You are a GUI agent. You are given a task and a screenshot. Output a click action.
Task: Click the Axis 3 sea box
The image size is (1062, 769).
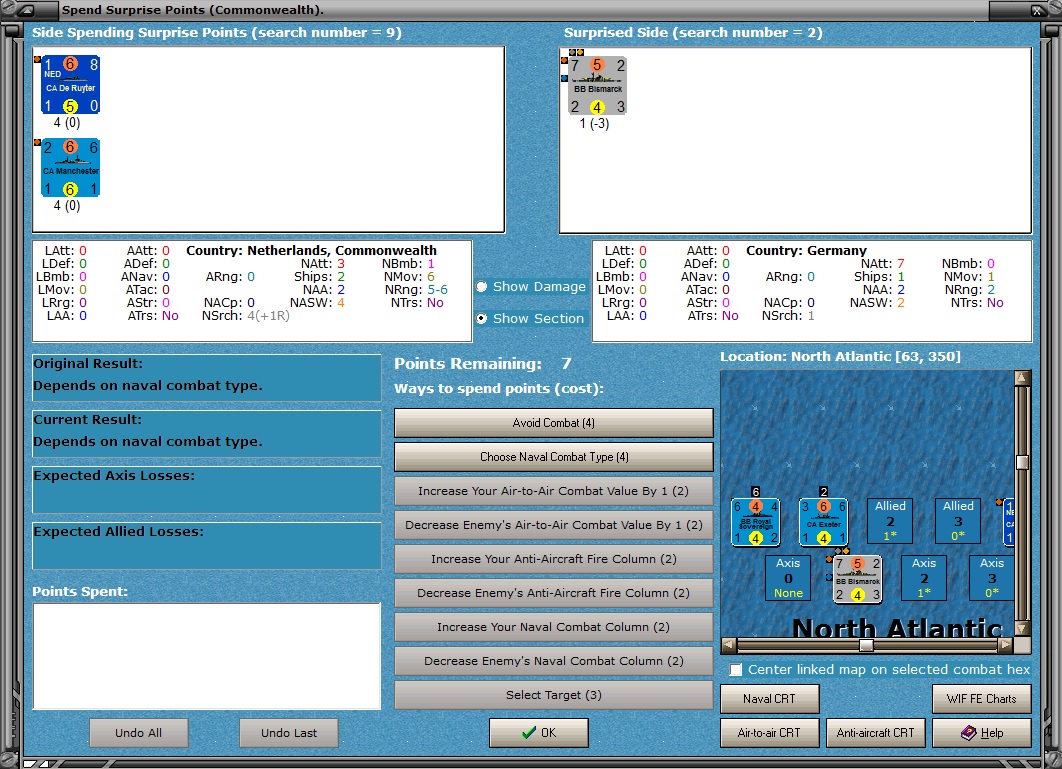click(992, 578)
